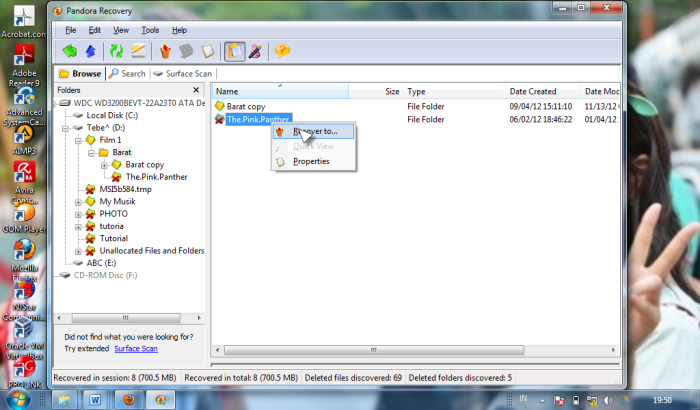Image resolution: width=700 pixels, height=410 pixels.
Task: Switch to the Browse tab
Action: coord(80,74)
